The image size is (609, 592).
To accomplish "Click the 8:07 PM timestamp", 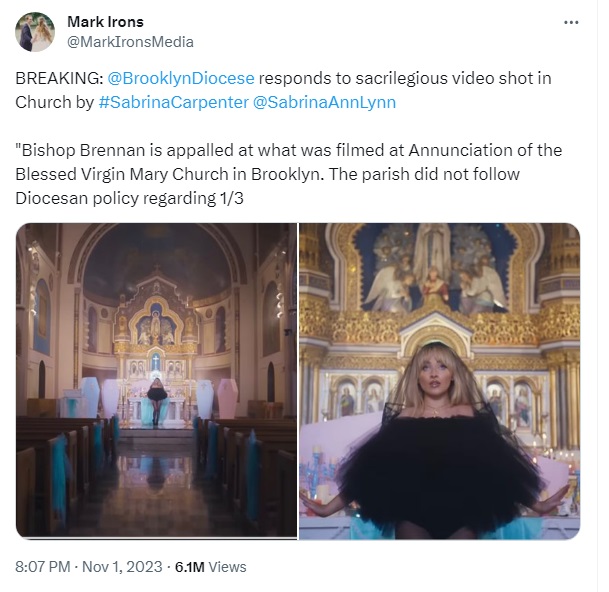I will (x=43, y=567).
